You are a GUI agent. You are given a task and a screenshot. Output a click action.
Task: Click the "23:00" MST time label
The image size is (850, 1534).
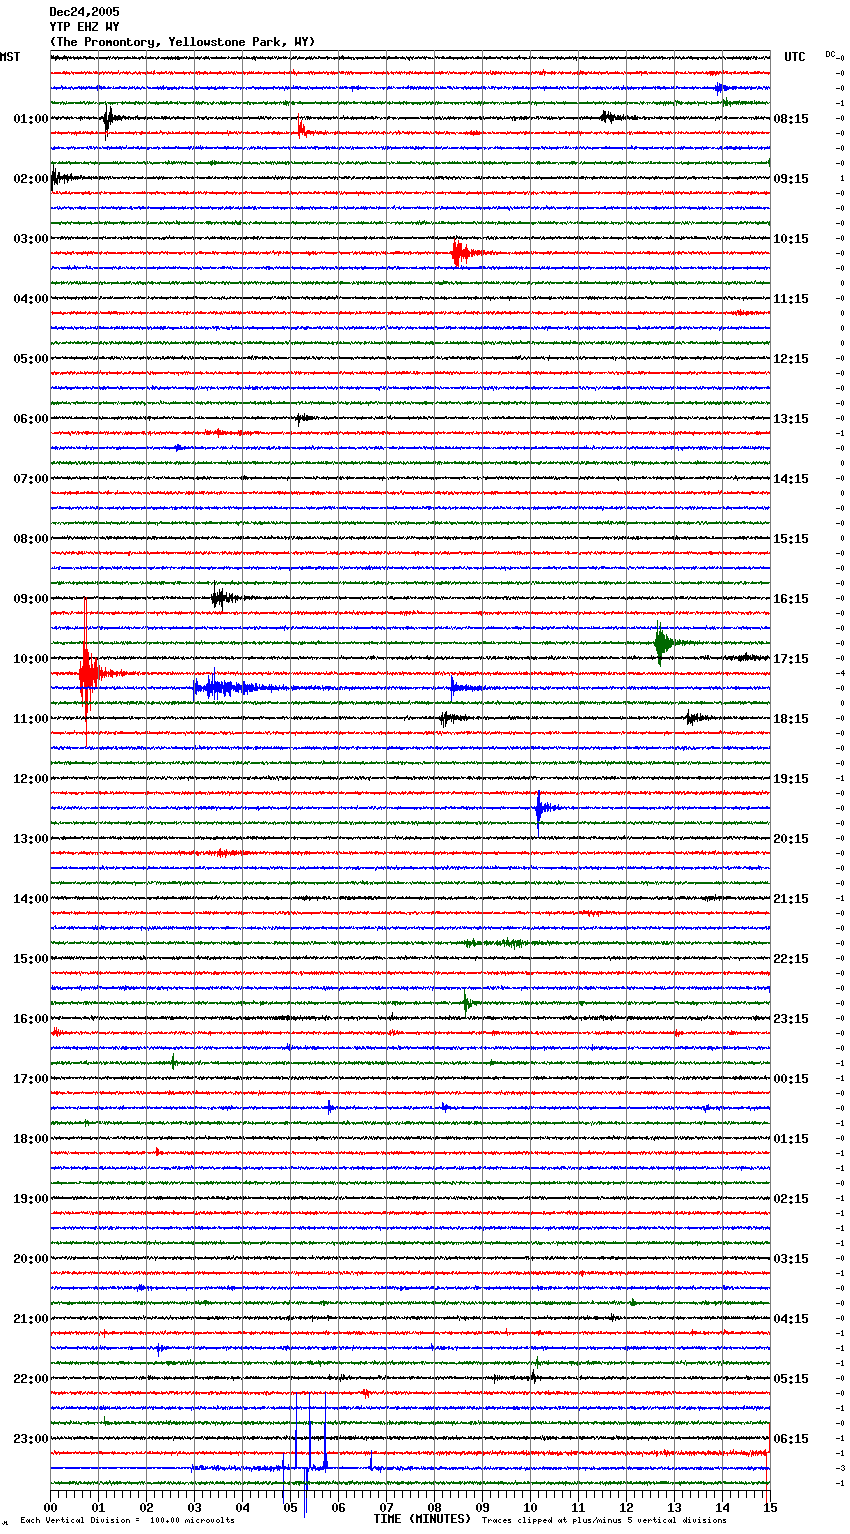pos(30,1439)
